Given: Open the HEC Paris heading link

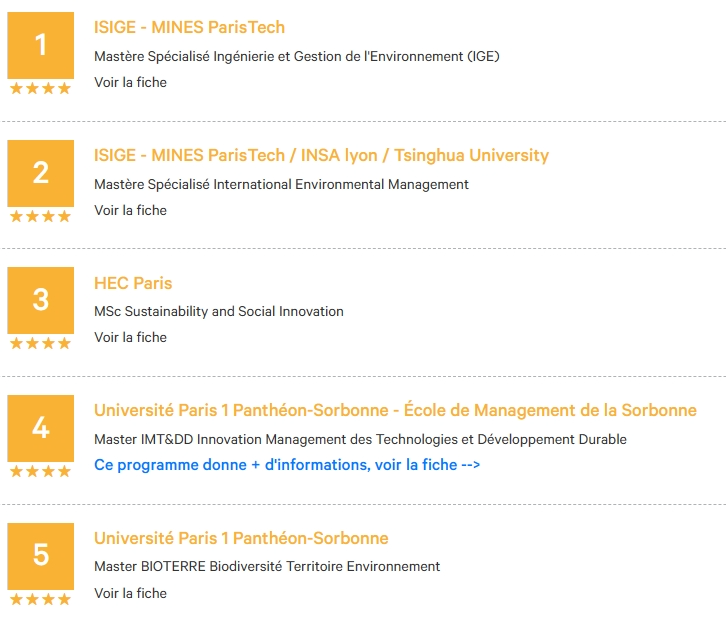Looking at the screenshot, I should tap(133, 283).
